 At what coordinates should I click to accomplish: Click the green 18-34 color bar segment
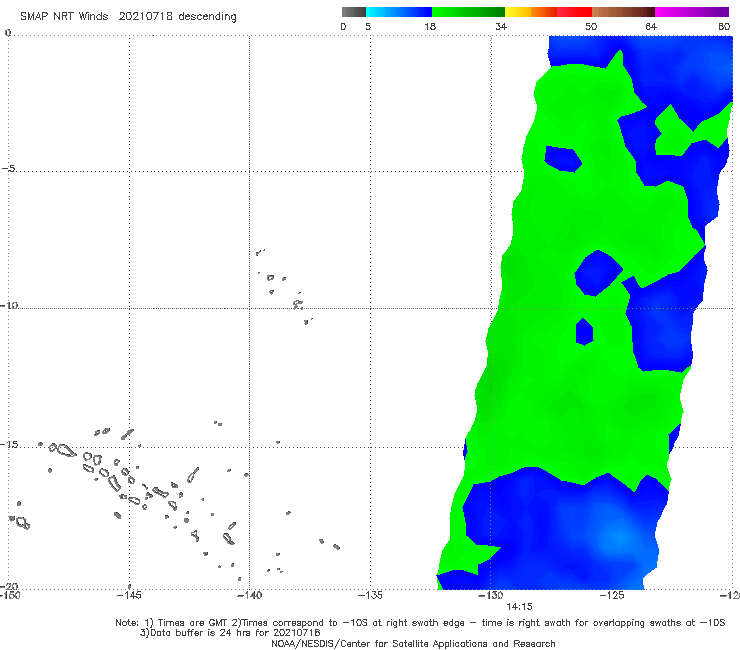(468, 12)
